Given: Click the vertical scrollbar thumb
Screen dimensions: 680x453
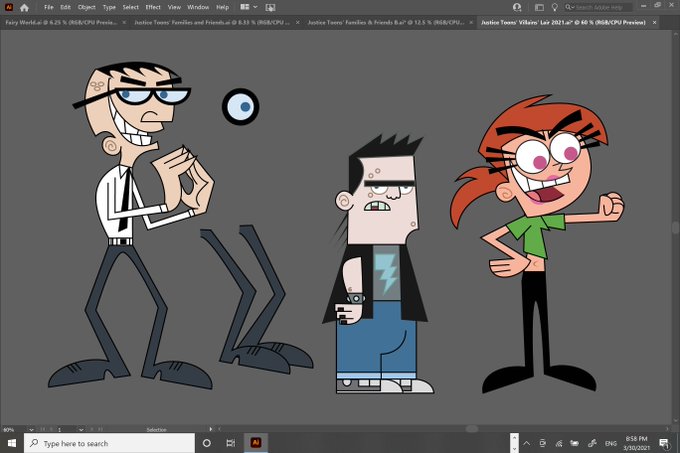Looking at the screenshot, I should click(676, 228).
